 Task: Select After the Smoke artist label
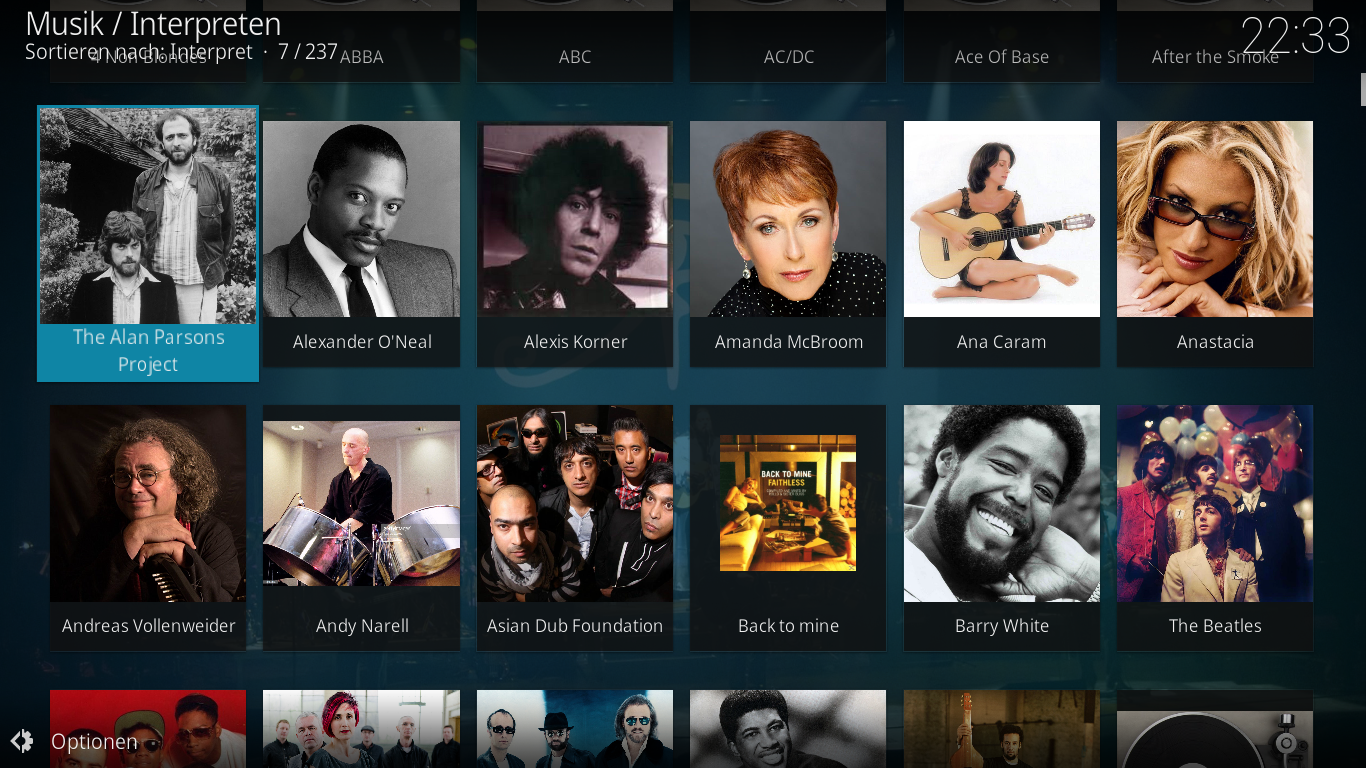[x=1215, y=57]
